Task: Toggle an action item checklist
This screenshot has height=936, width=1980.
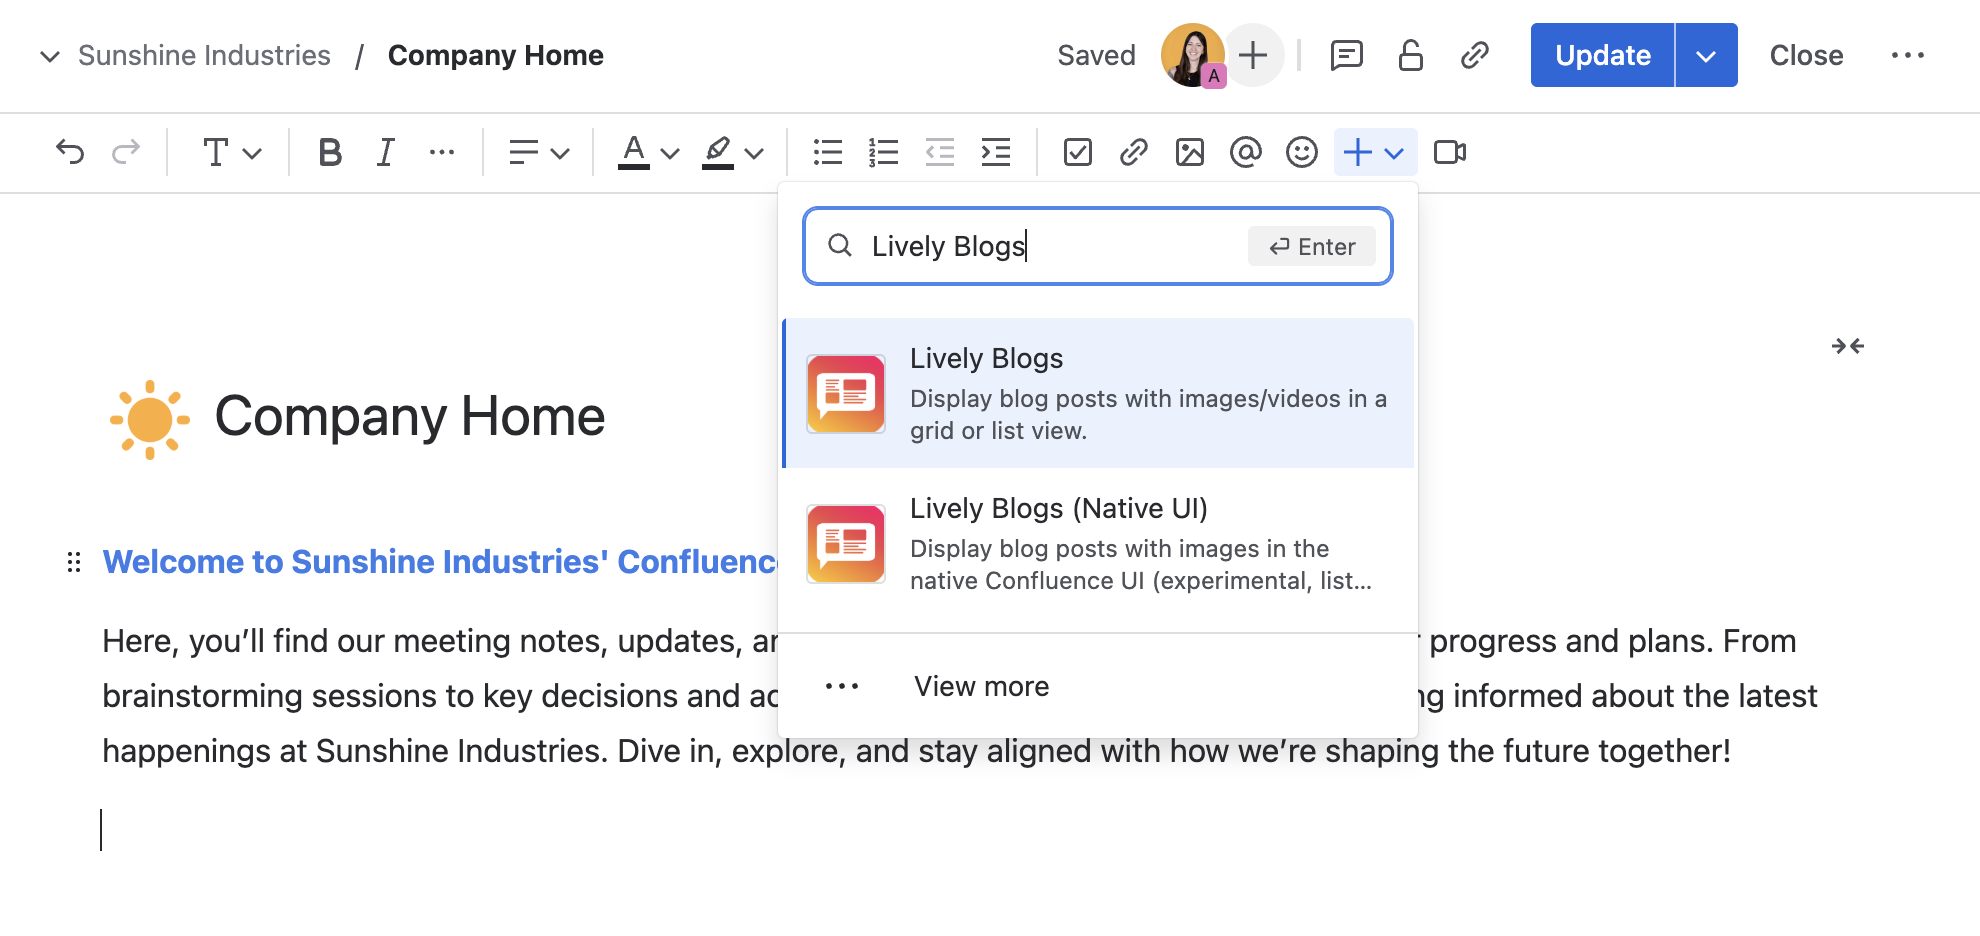Action: [x=1077, y=152]
